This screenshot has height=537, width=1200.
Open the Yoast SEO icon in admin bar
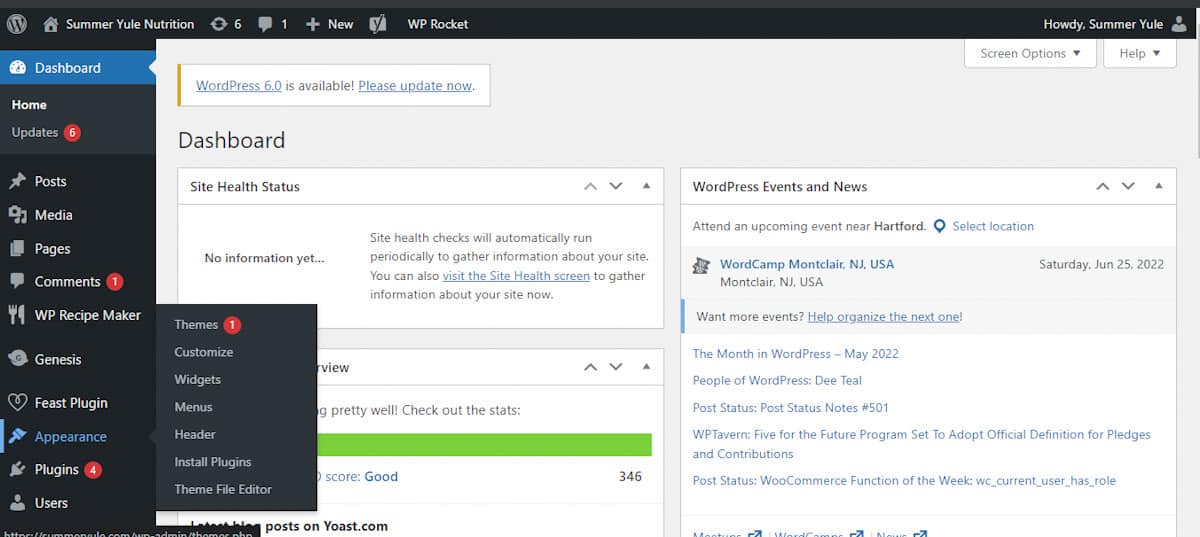coord(378,24)
